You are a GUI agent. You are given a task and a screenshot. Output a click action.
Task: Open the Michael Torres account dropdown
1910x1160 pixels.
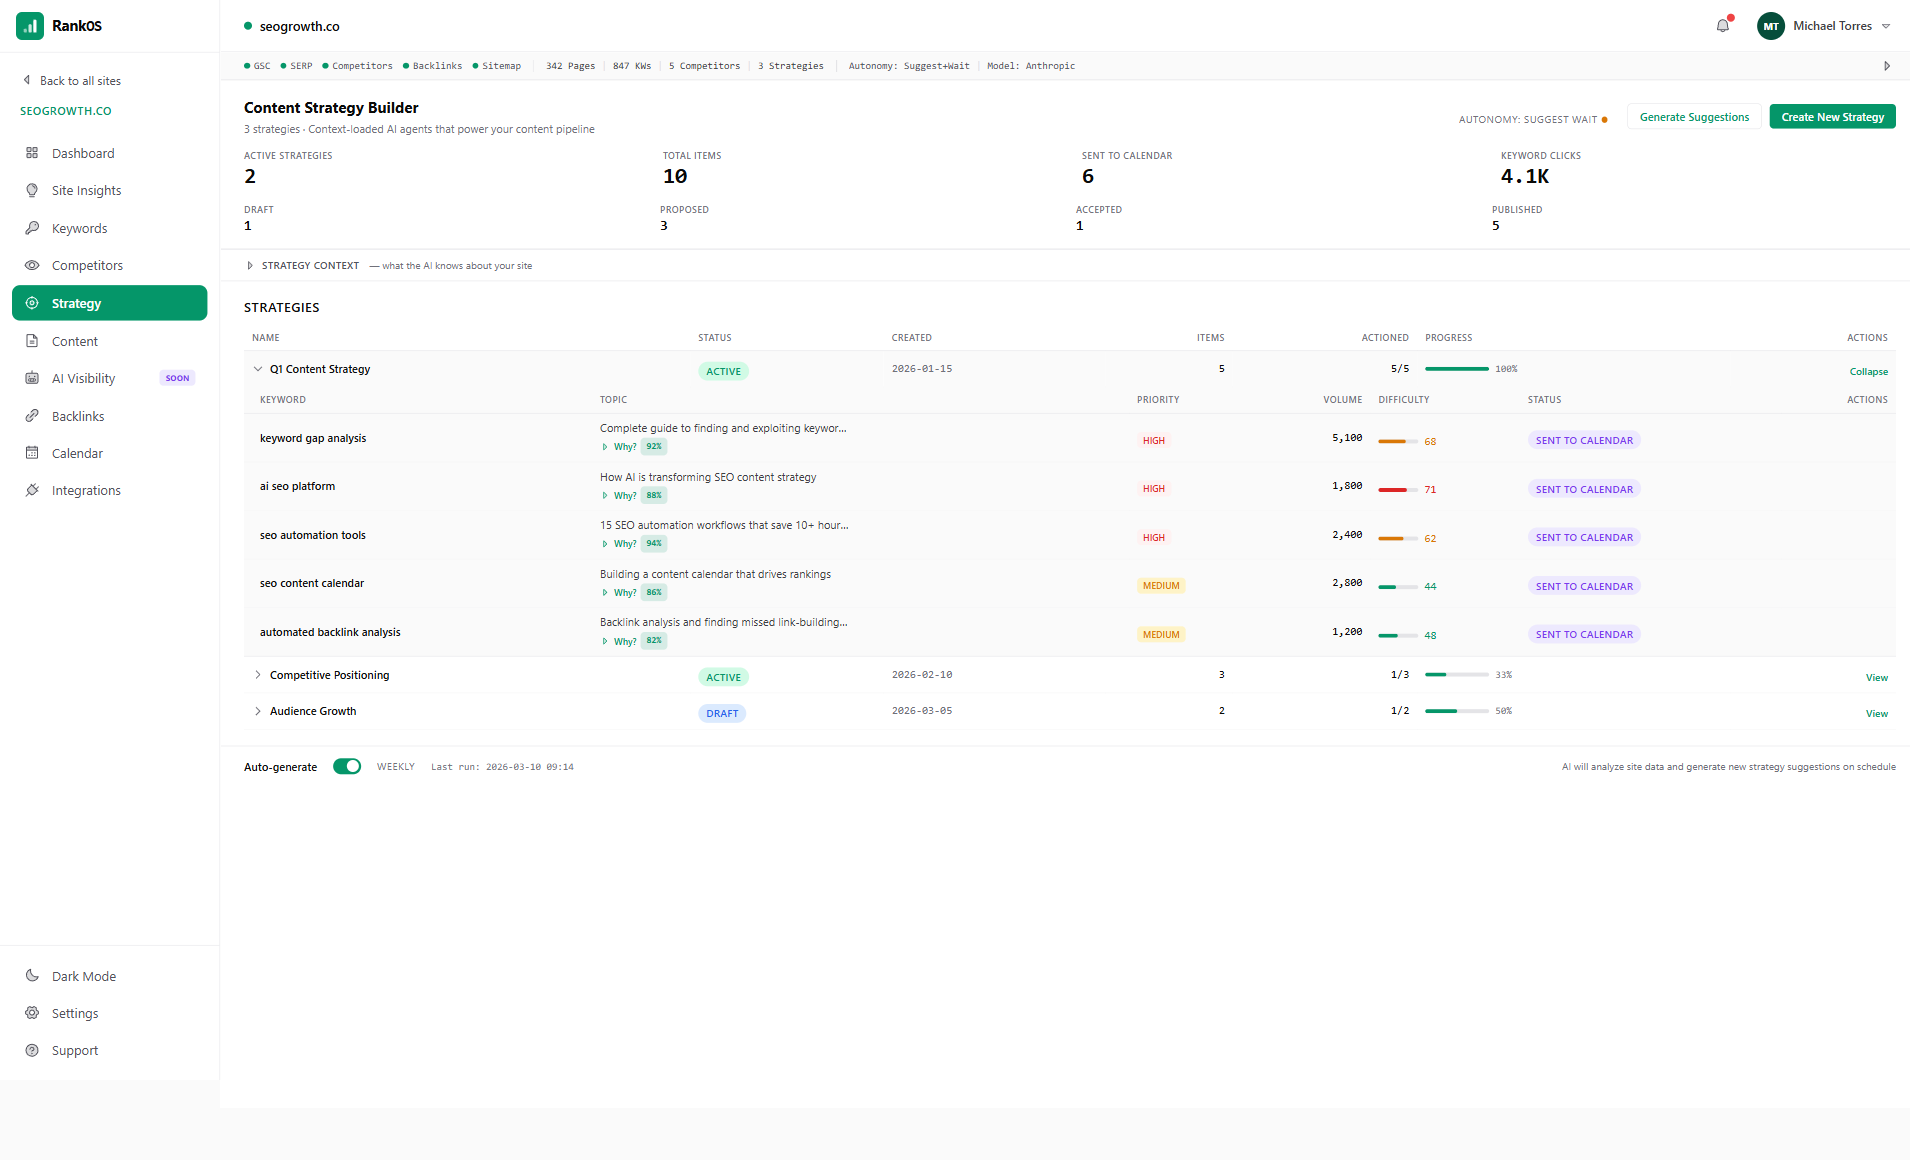click(1824, 26)
